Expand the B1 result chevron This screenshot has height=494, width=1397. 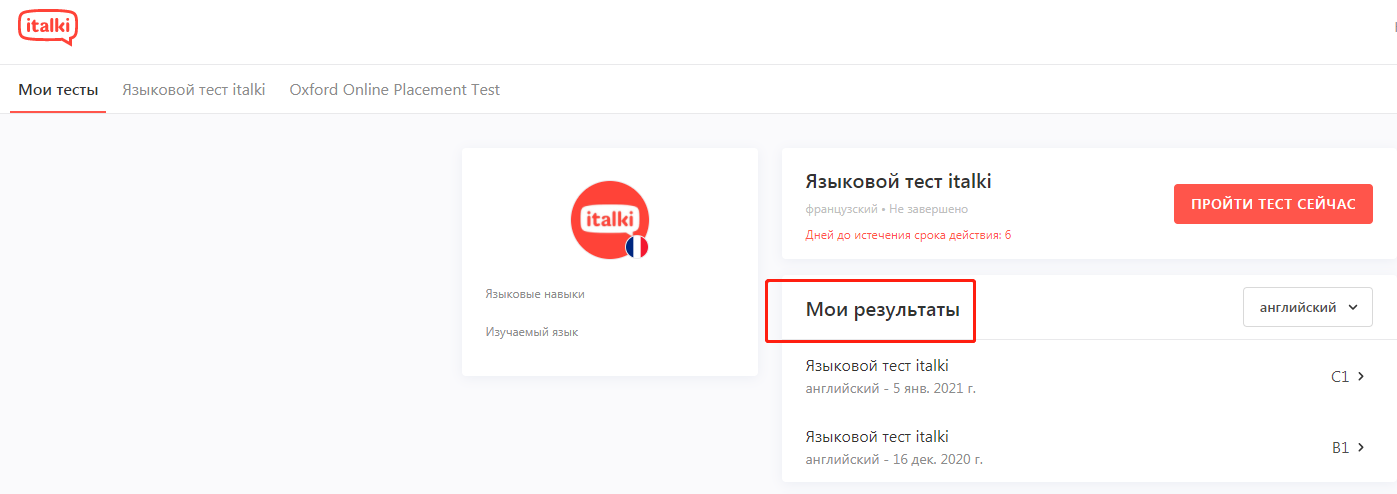[1361, 447]
